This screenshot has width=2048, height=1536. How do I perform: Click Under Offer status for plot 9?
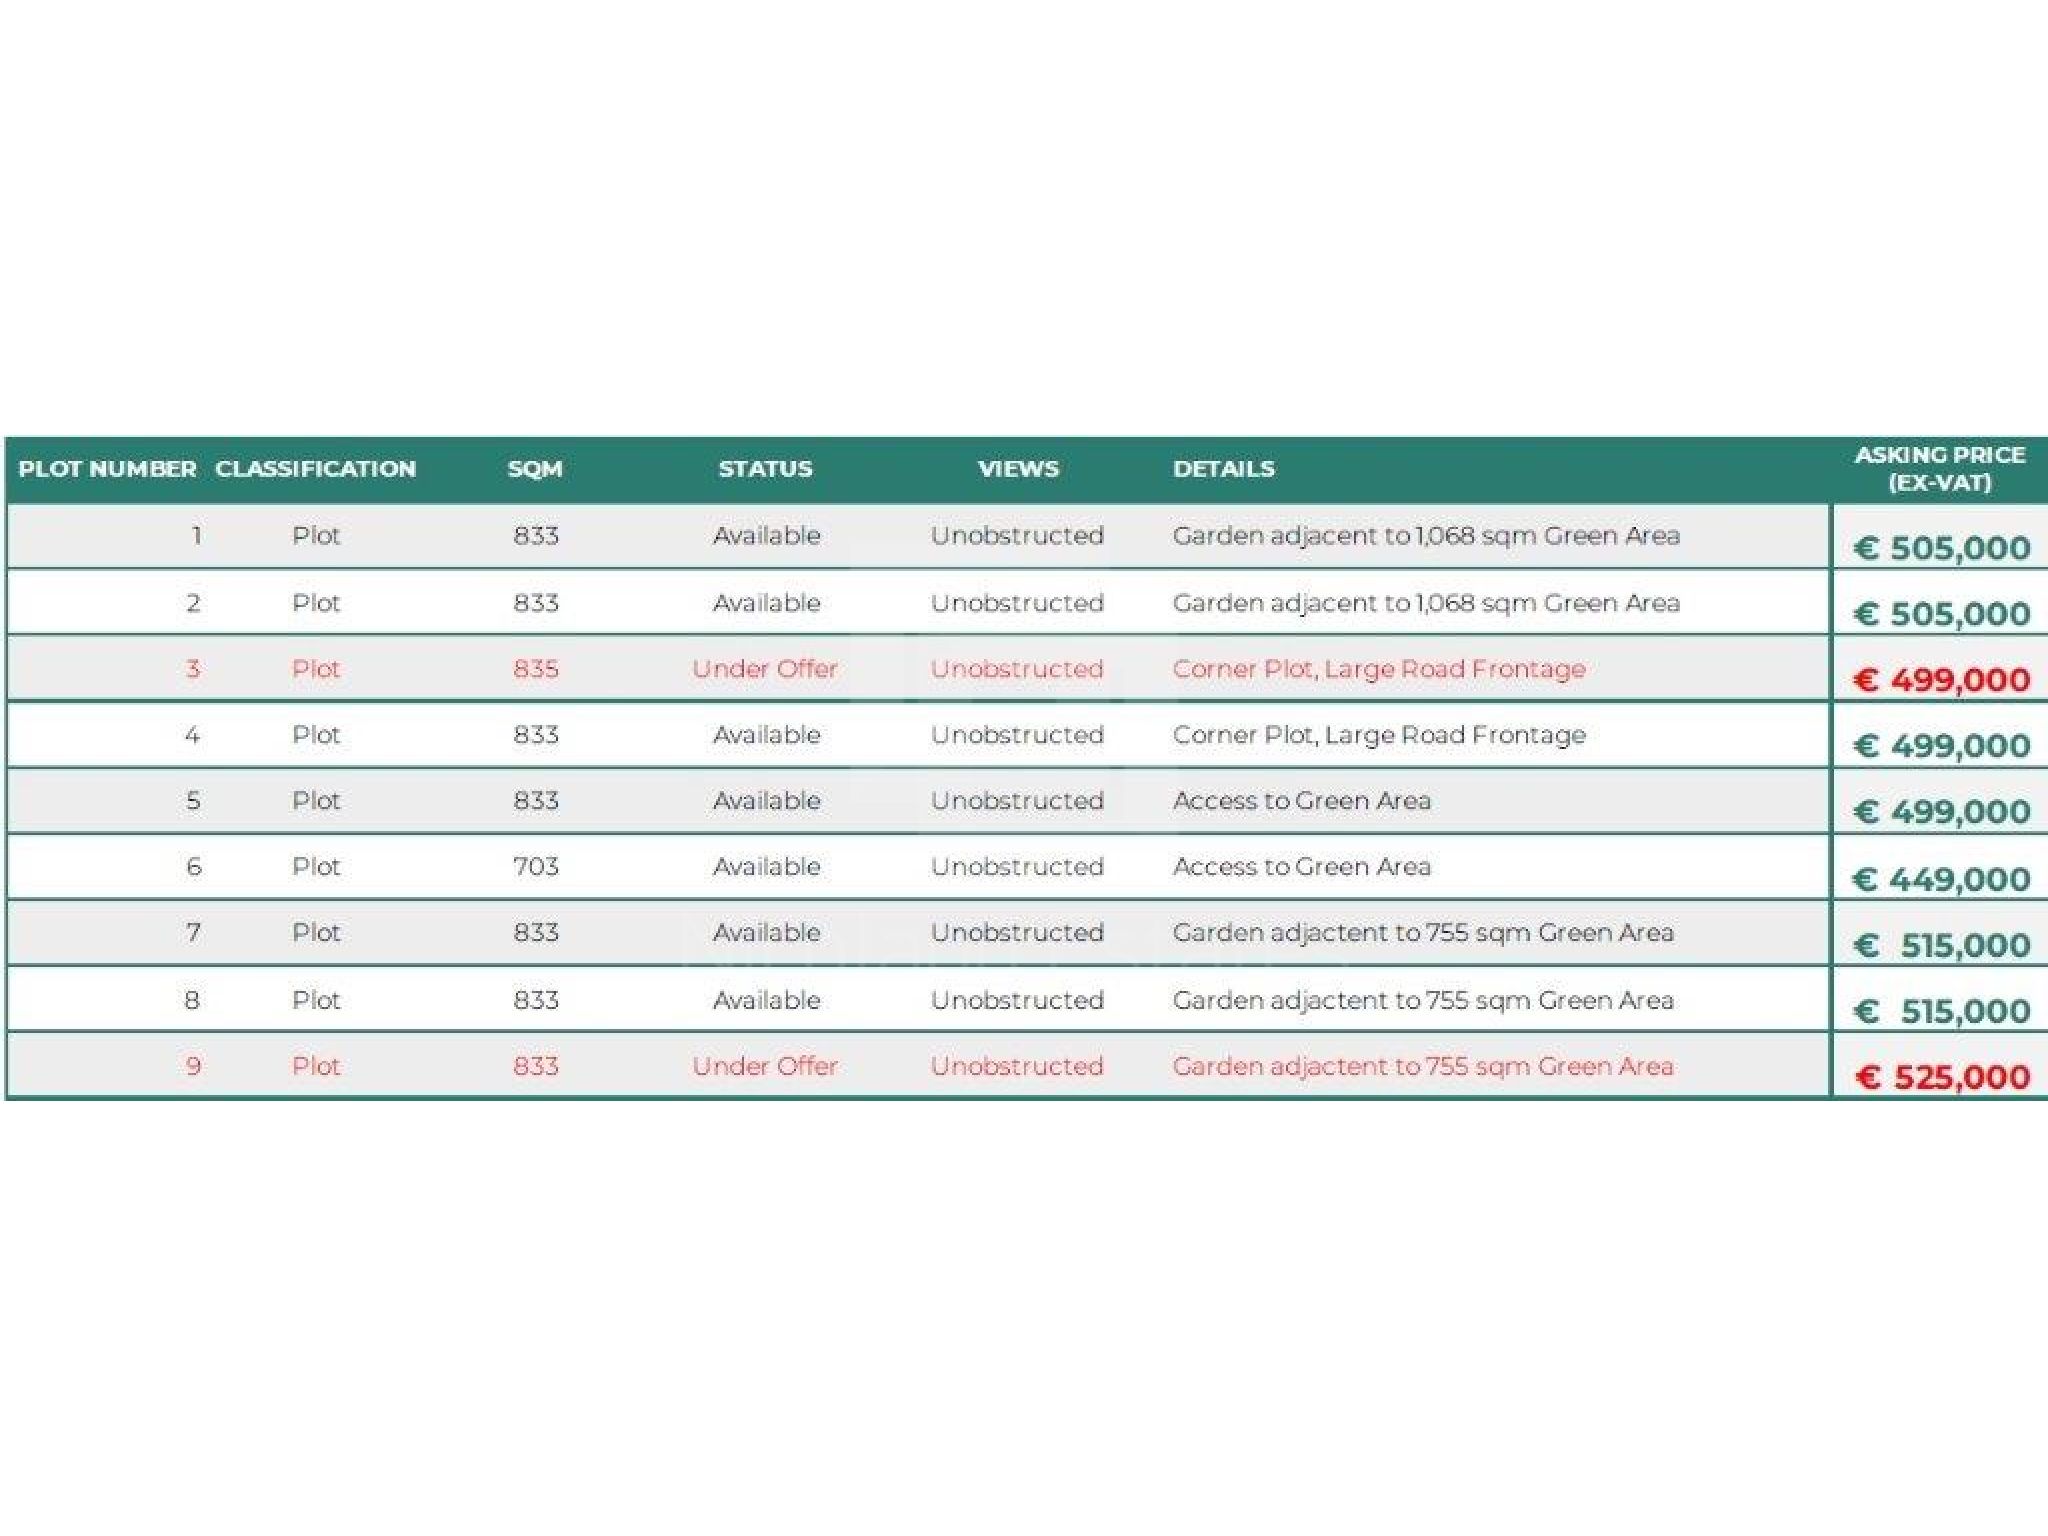[765, 1066]
